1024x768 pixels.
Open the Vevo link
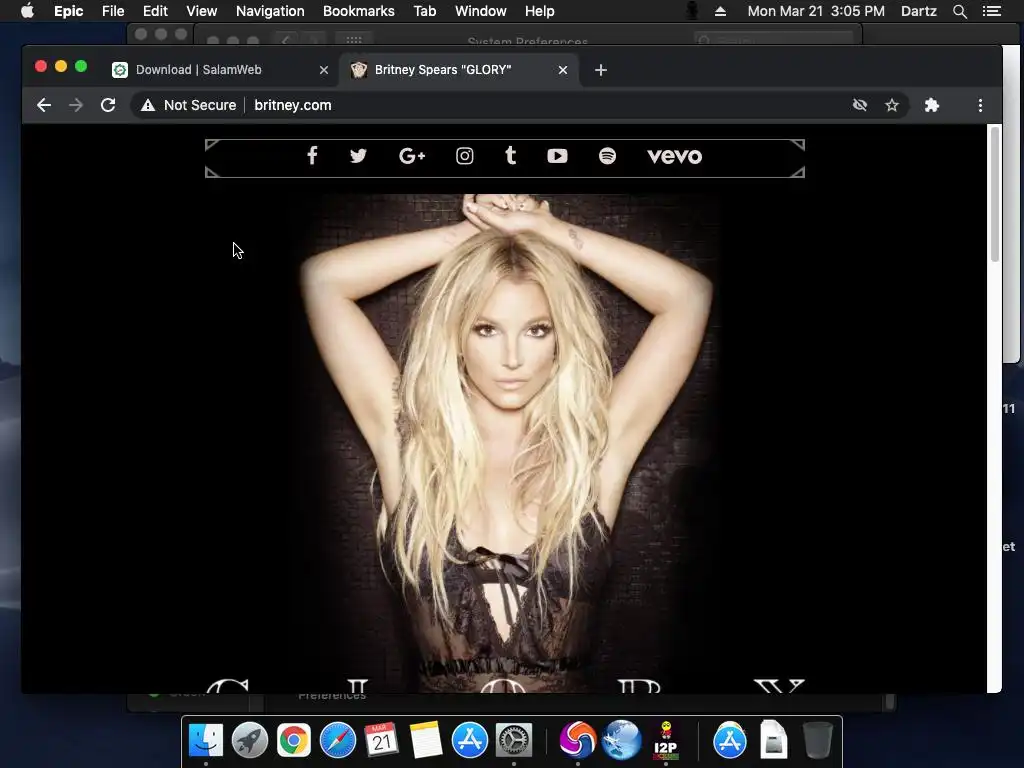pyautogui.click(x=675, y=156)
